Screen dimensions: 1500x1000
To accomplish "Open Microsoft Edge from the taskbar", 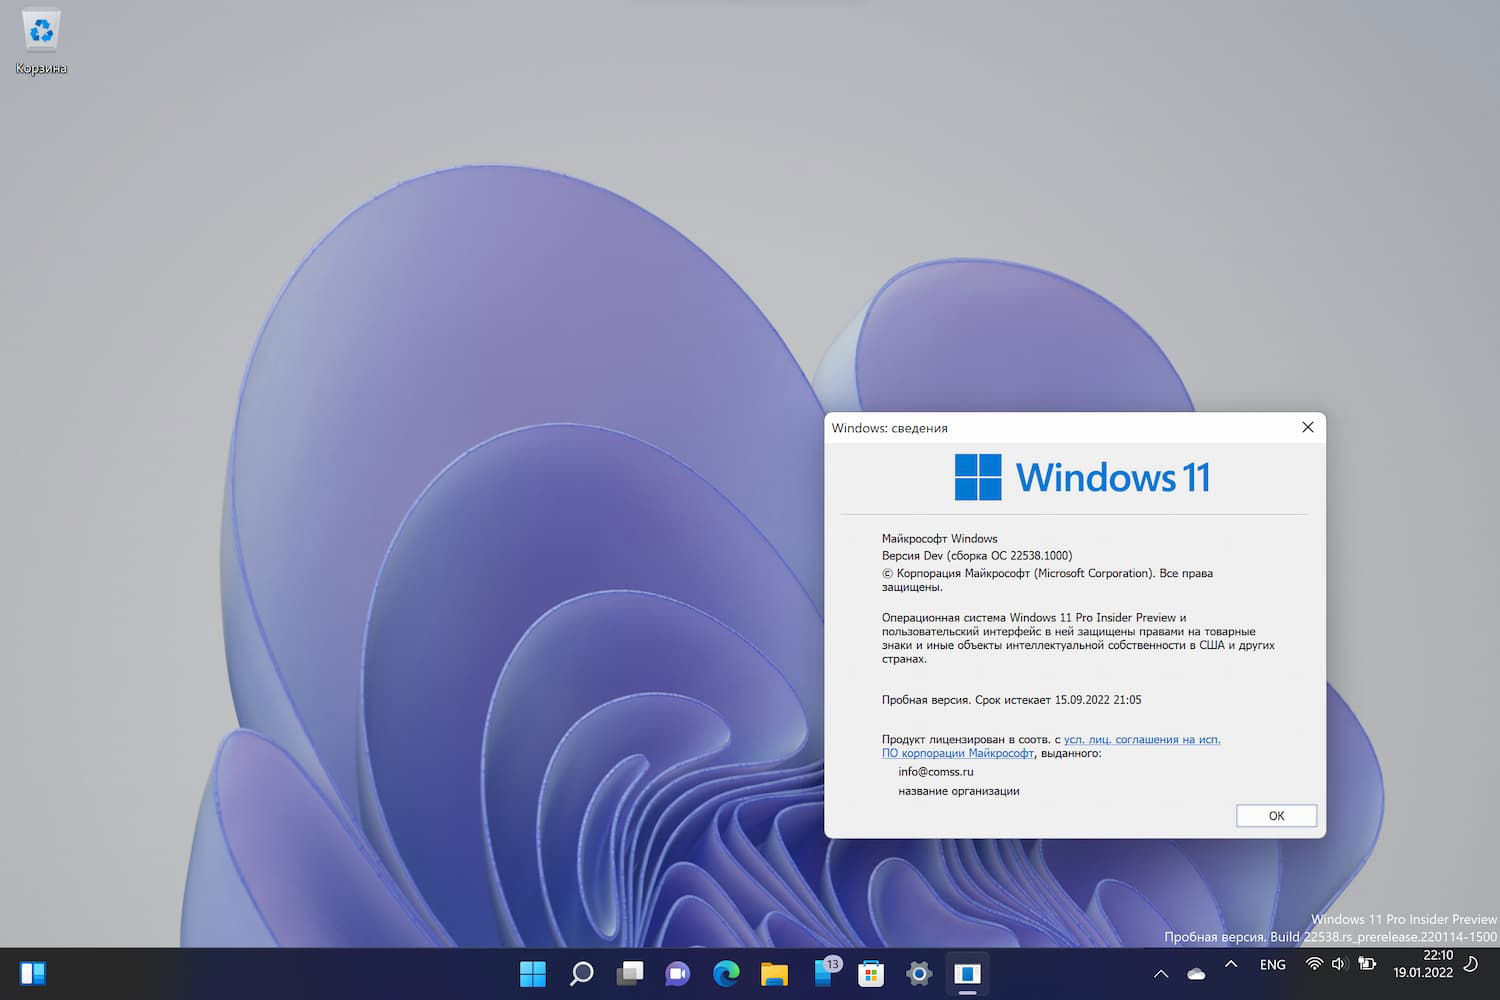I will point(726,972).
